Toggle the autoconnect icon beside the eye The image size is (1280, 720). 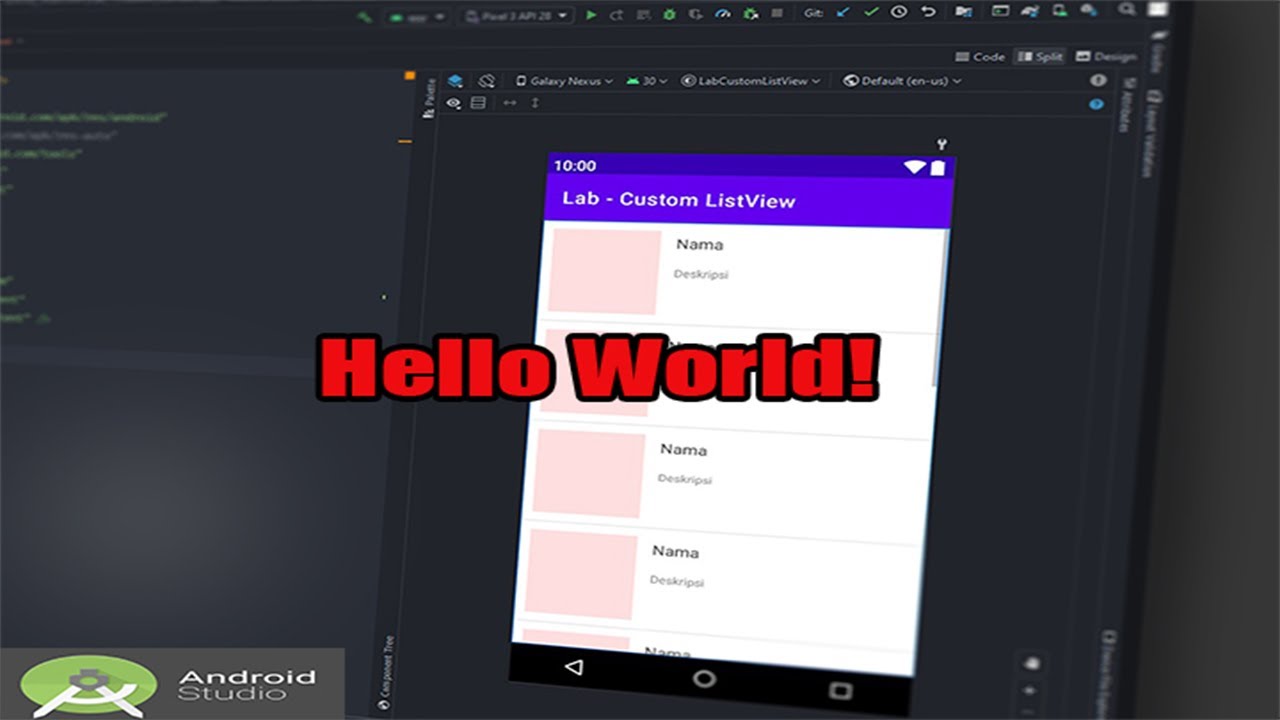point(478,103)
